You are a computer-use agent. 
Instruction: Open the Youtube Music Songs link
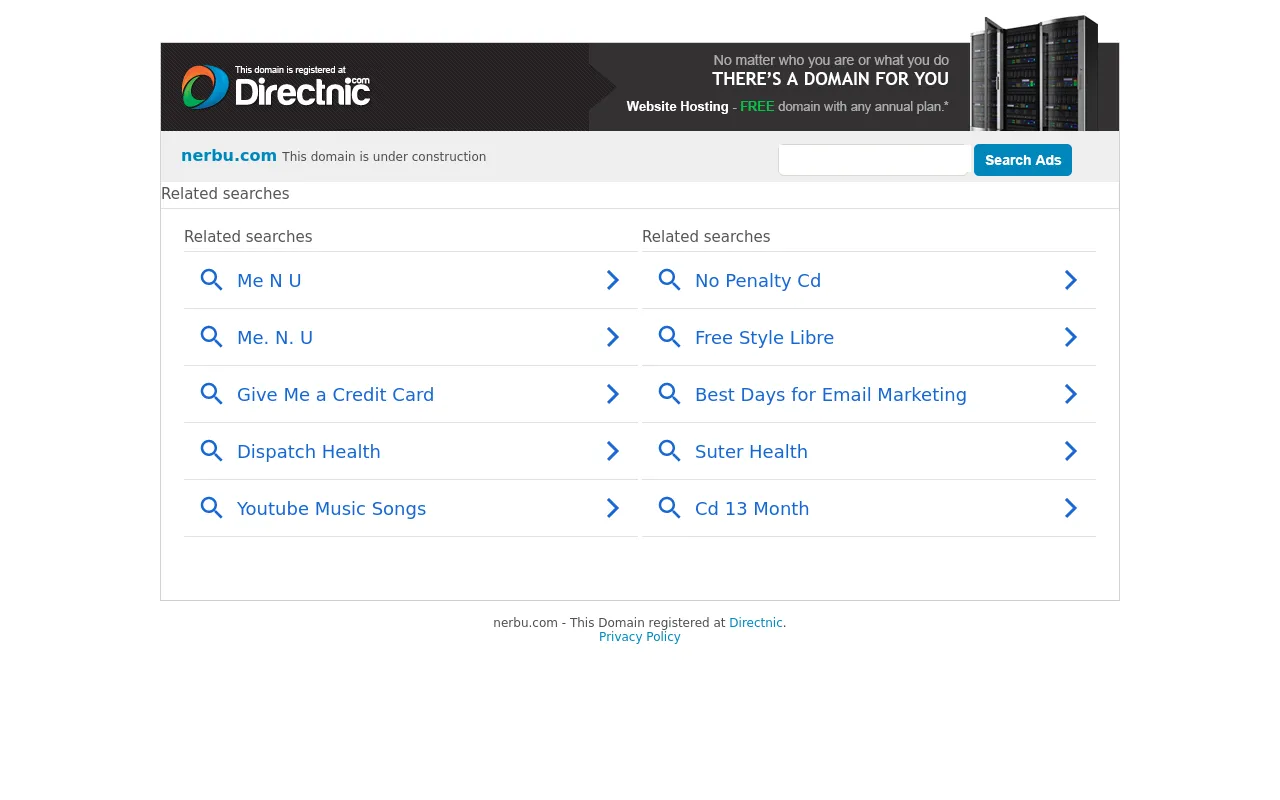click(331, 509)
